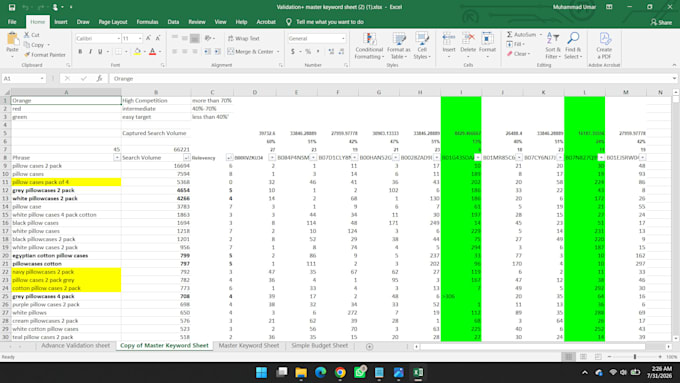Open the font size dropdown
The width and height of the screenshot is (680, 383).
(140, 39)
